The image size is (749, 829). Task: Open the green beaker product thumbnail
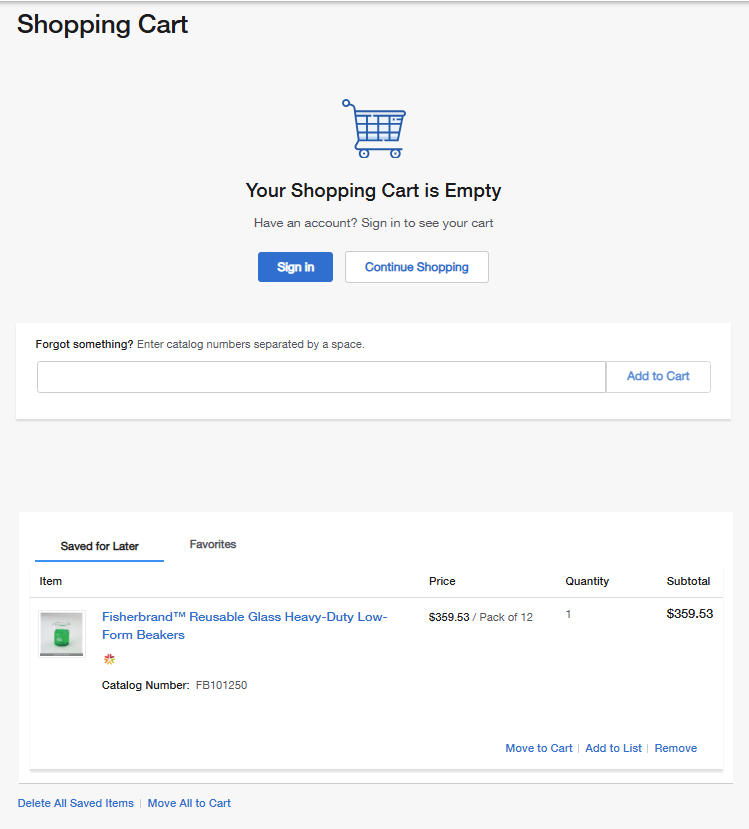click(62, 634)
